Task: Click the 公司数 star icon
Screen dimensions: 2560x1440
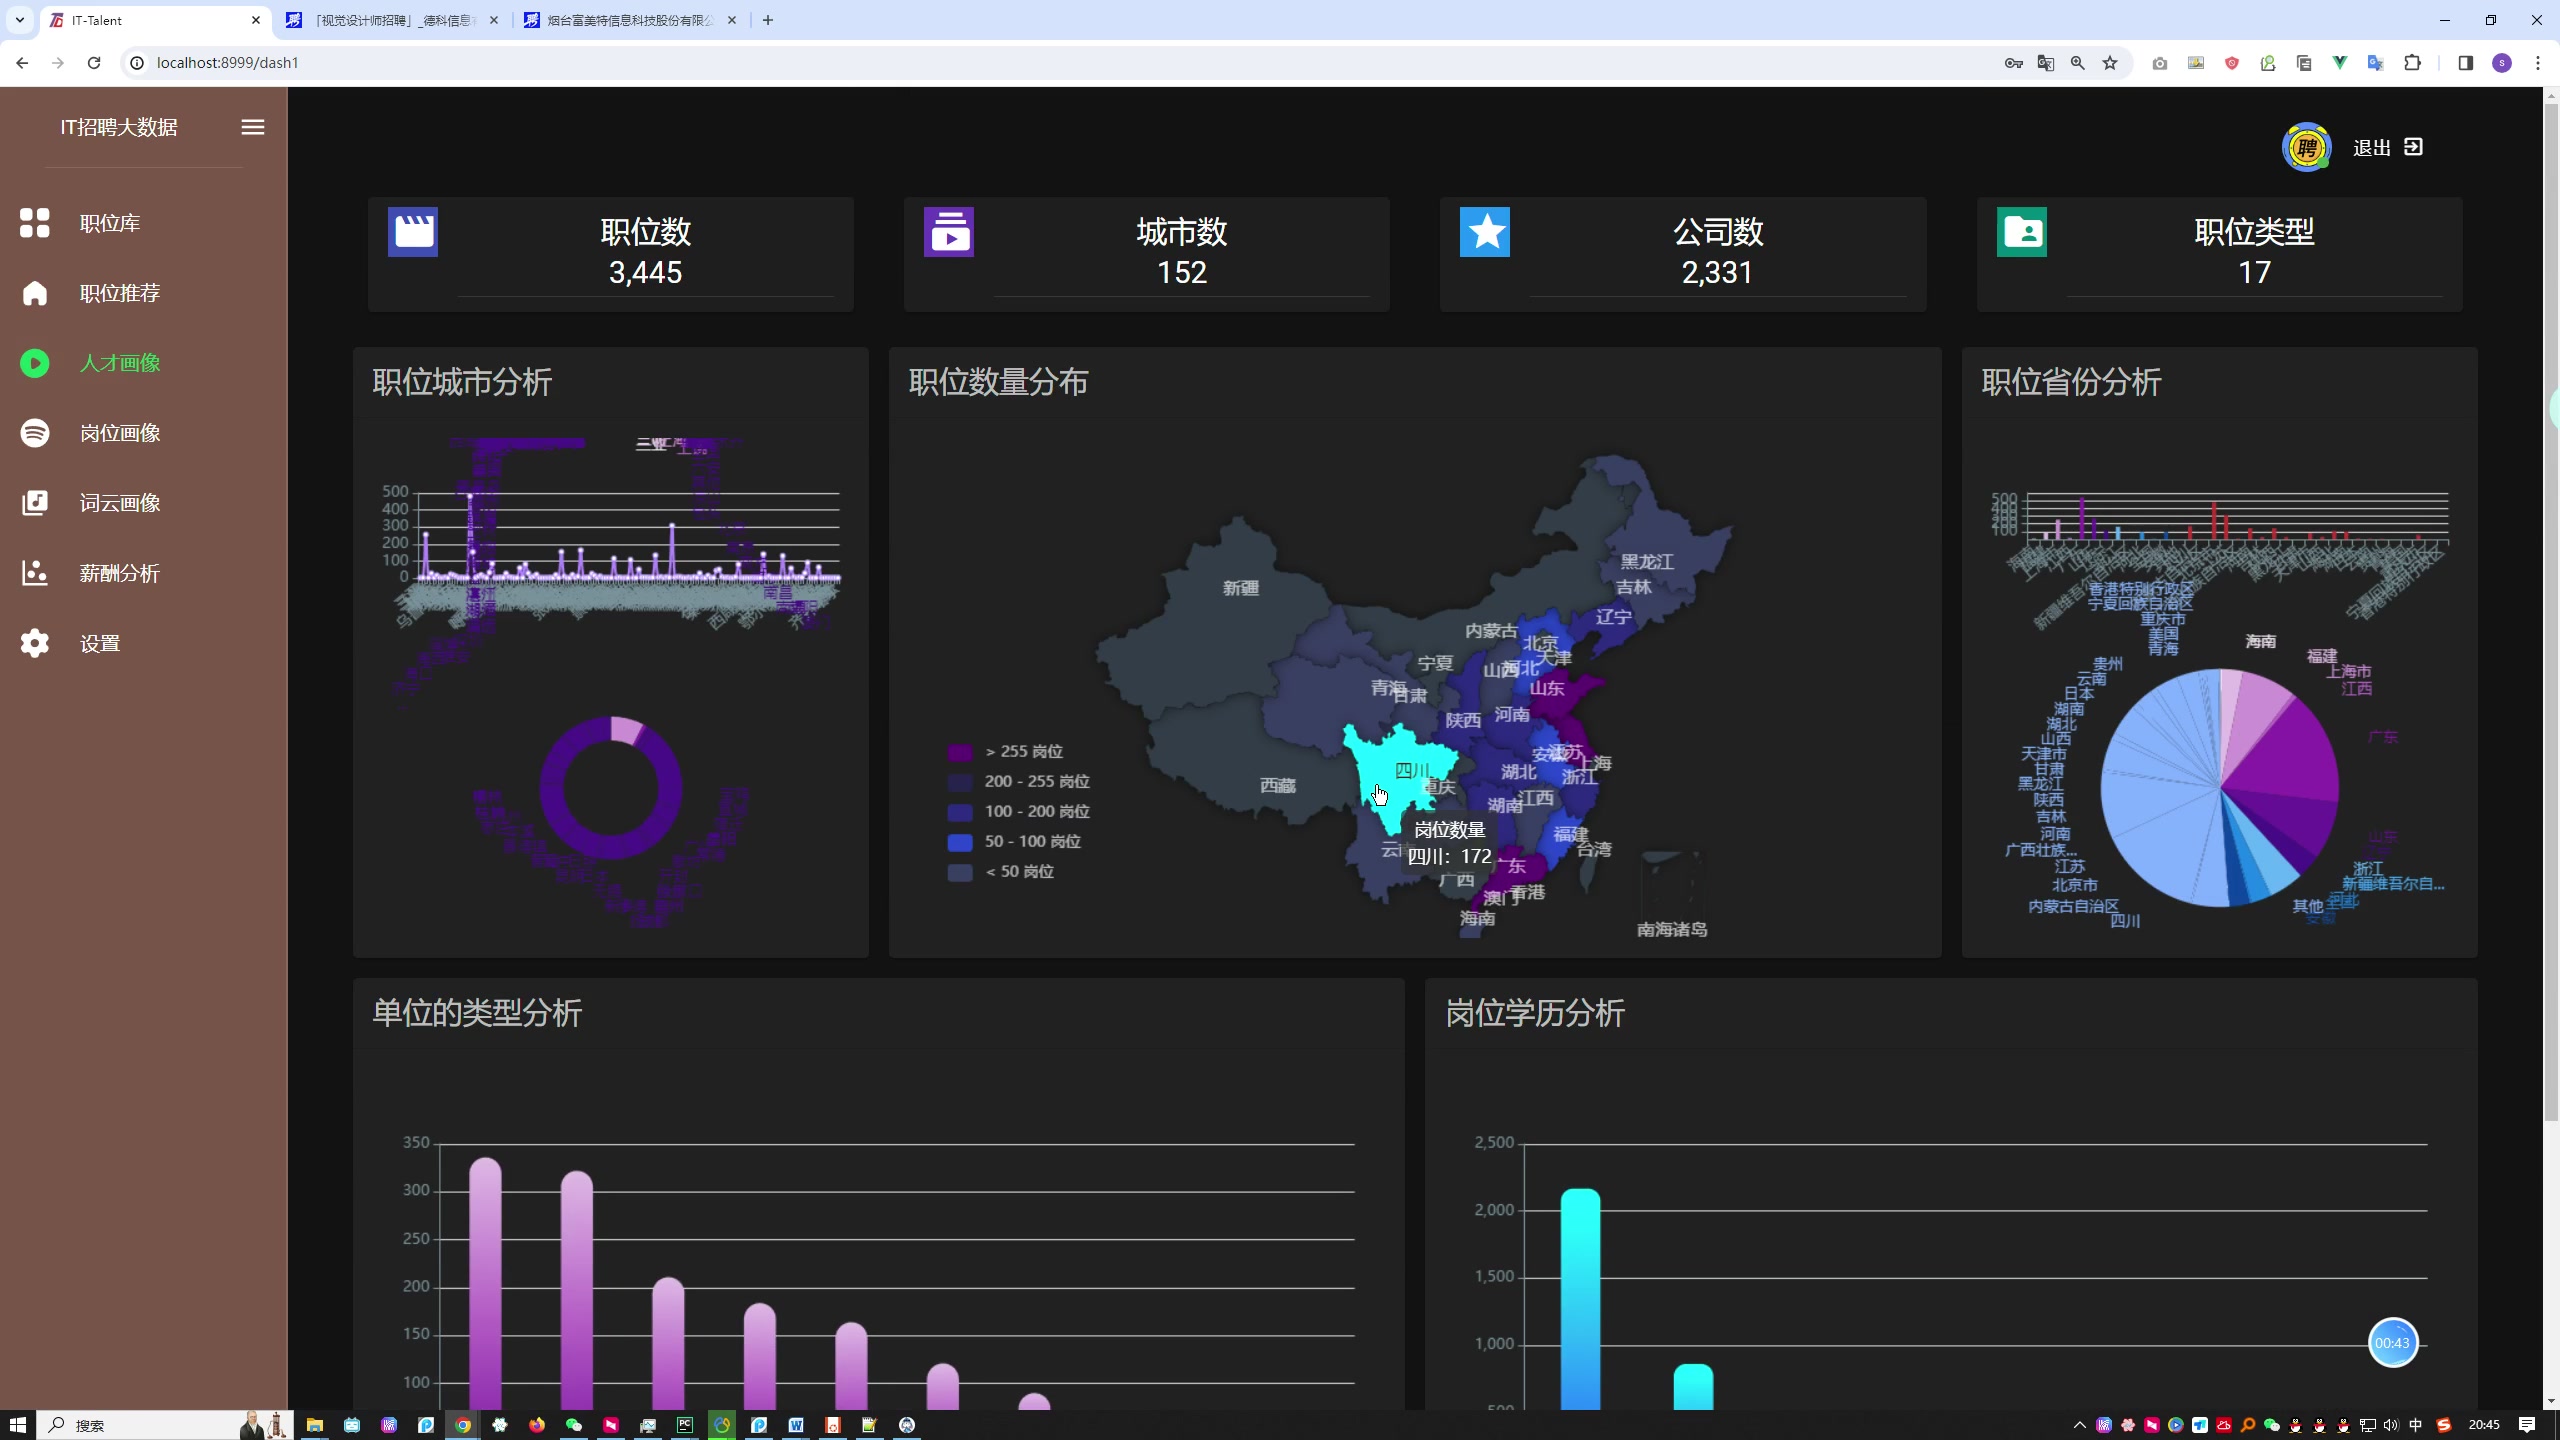Action: [x=1484, y=232]
